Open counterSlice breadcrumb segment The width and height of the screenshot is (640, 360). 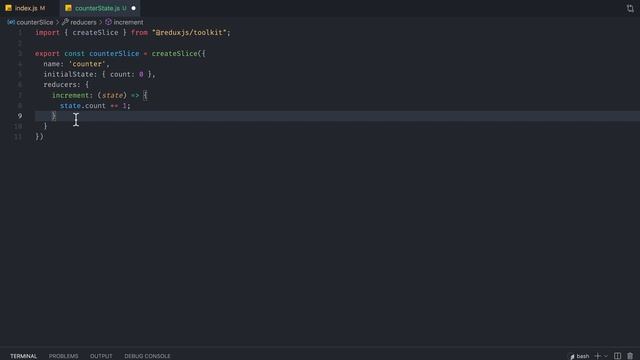pos(31,22)
